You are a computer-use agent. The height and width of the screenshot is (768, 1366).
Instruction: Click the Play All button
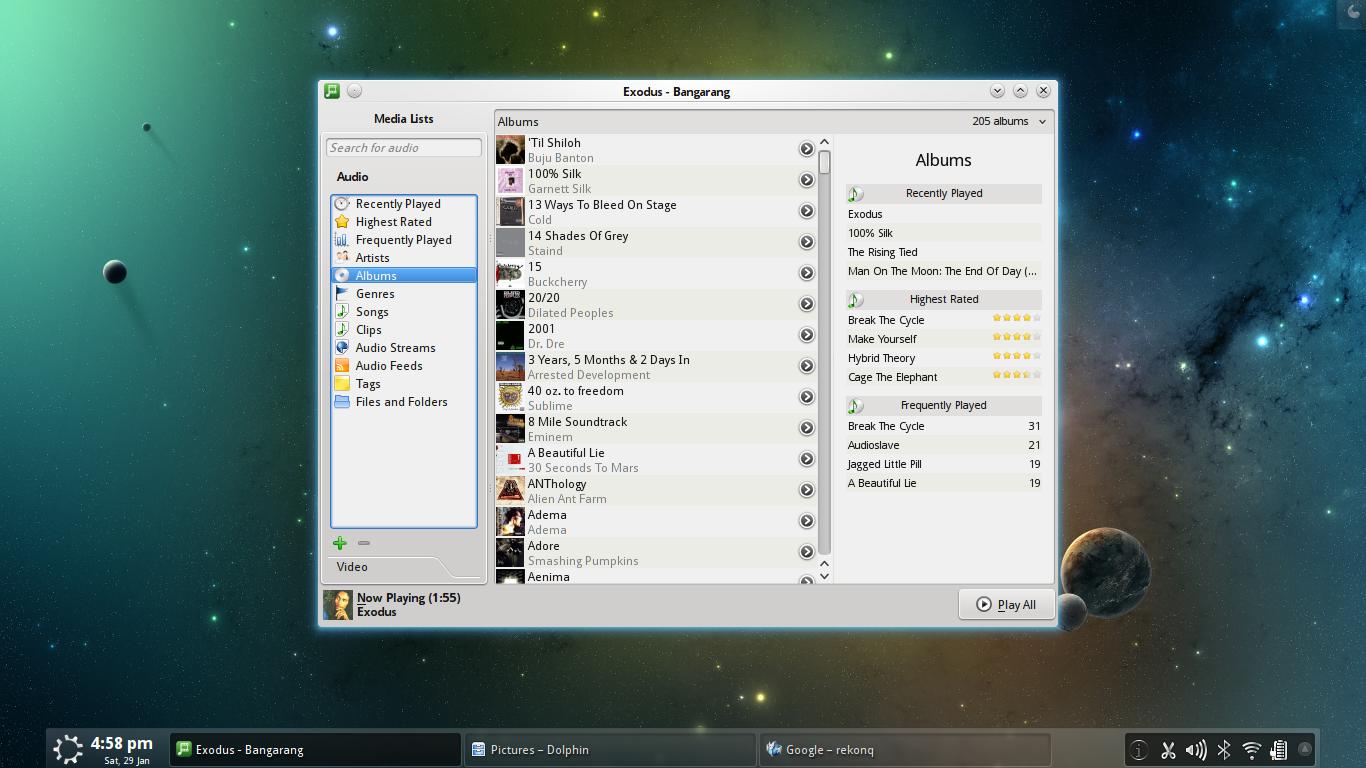tap(1007, 604)
